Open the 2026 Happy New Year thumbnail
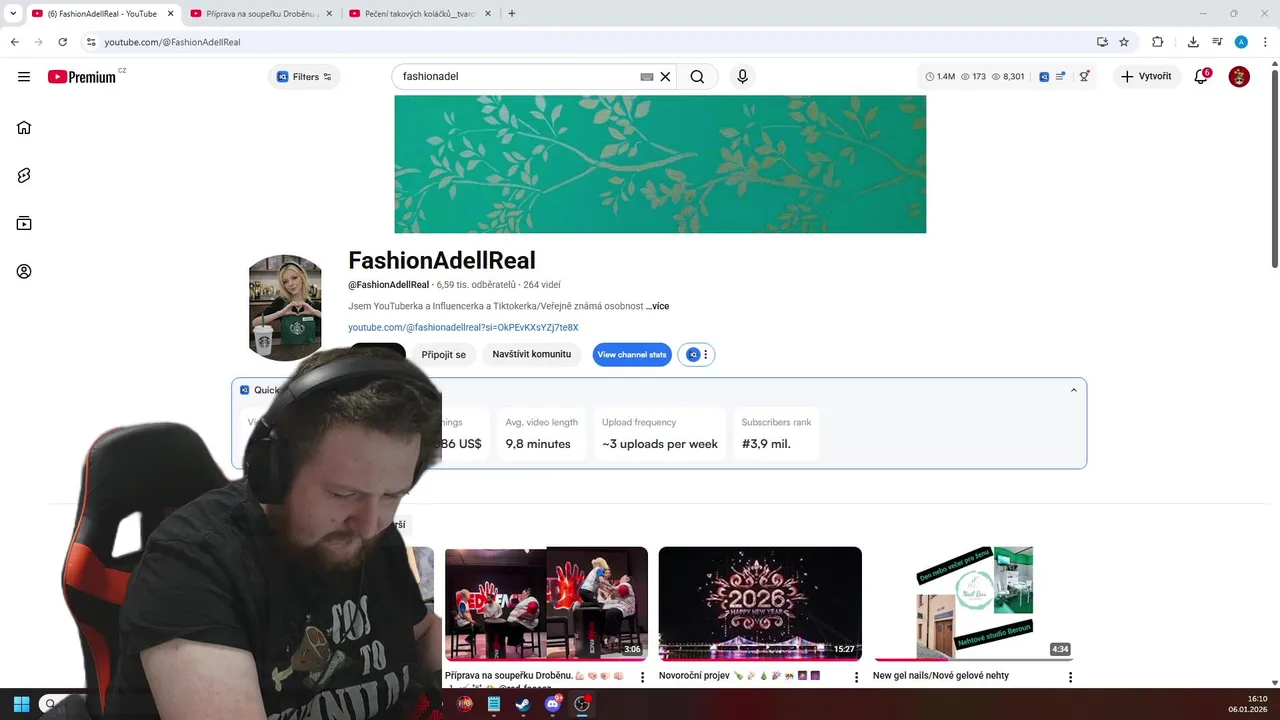 (x=760, y=604)
